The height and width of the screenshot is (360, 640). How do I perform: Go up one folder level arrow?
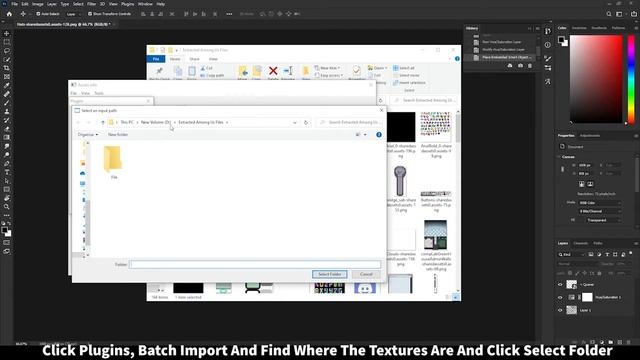[103, 122]
